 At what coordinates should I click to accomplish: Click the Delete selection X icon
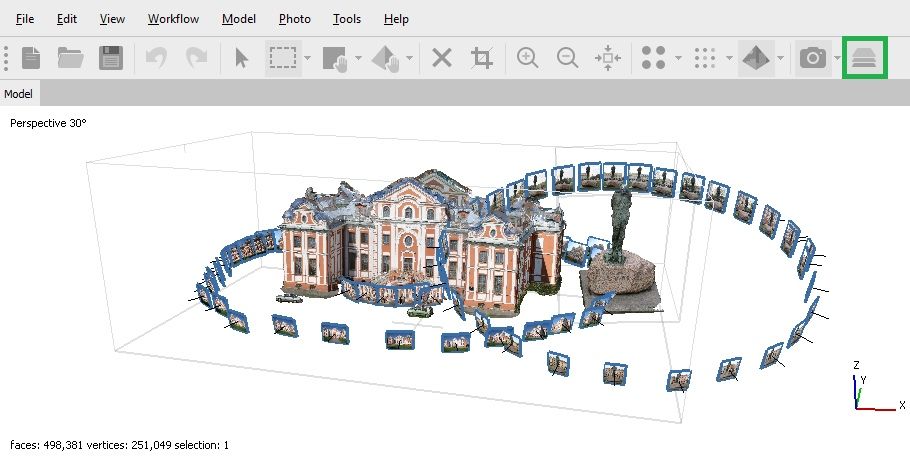pyautogui.click(x=442, y=58)
